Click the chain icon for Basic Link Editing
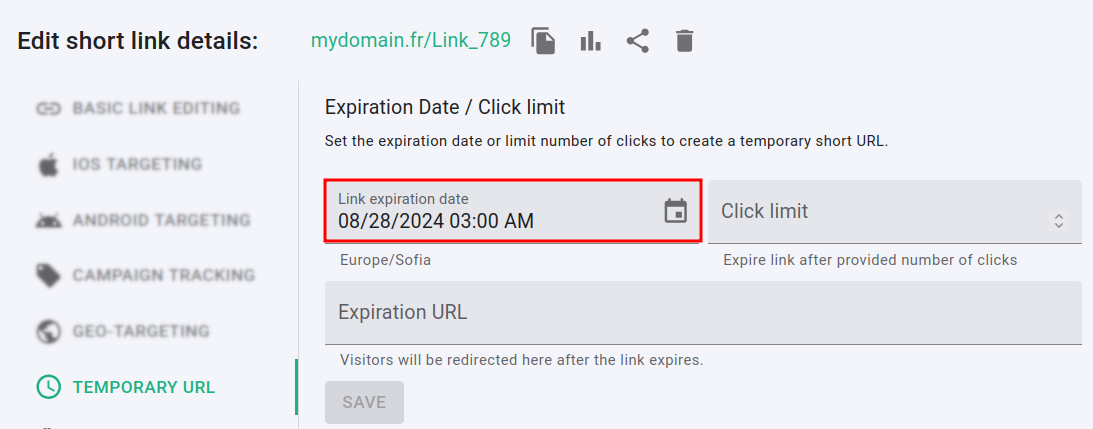Image resolution: width=1093 pixels, height=429 pixels. pos(48,108)
